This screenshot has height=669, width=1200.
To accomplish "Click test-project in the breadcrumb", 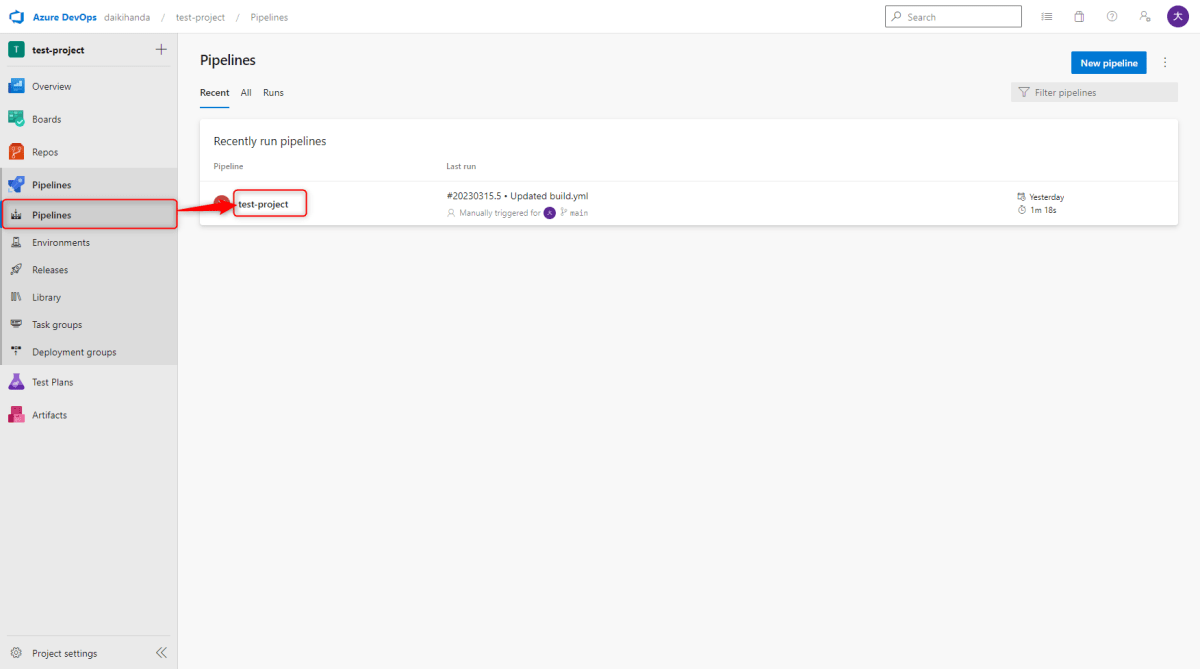I will click(x=200, y=17).
